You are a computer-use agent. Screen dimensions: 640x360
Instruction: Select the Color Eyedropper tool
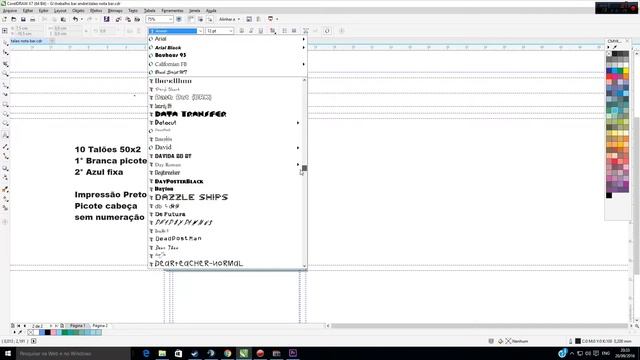[x=5, y=190]
